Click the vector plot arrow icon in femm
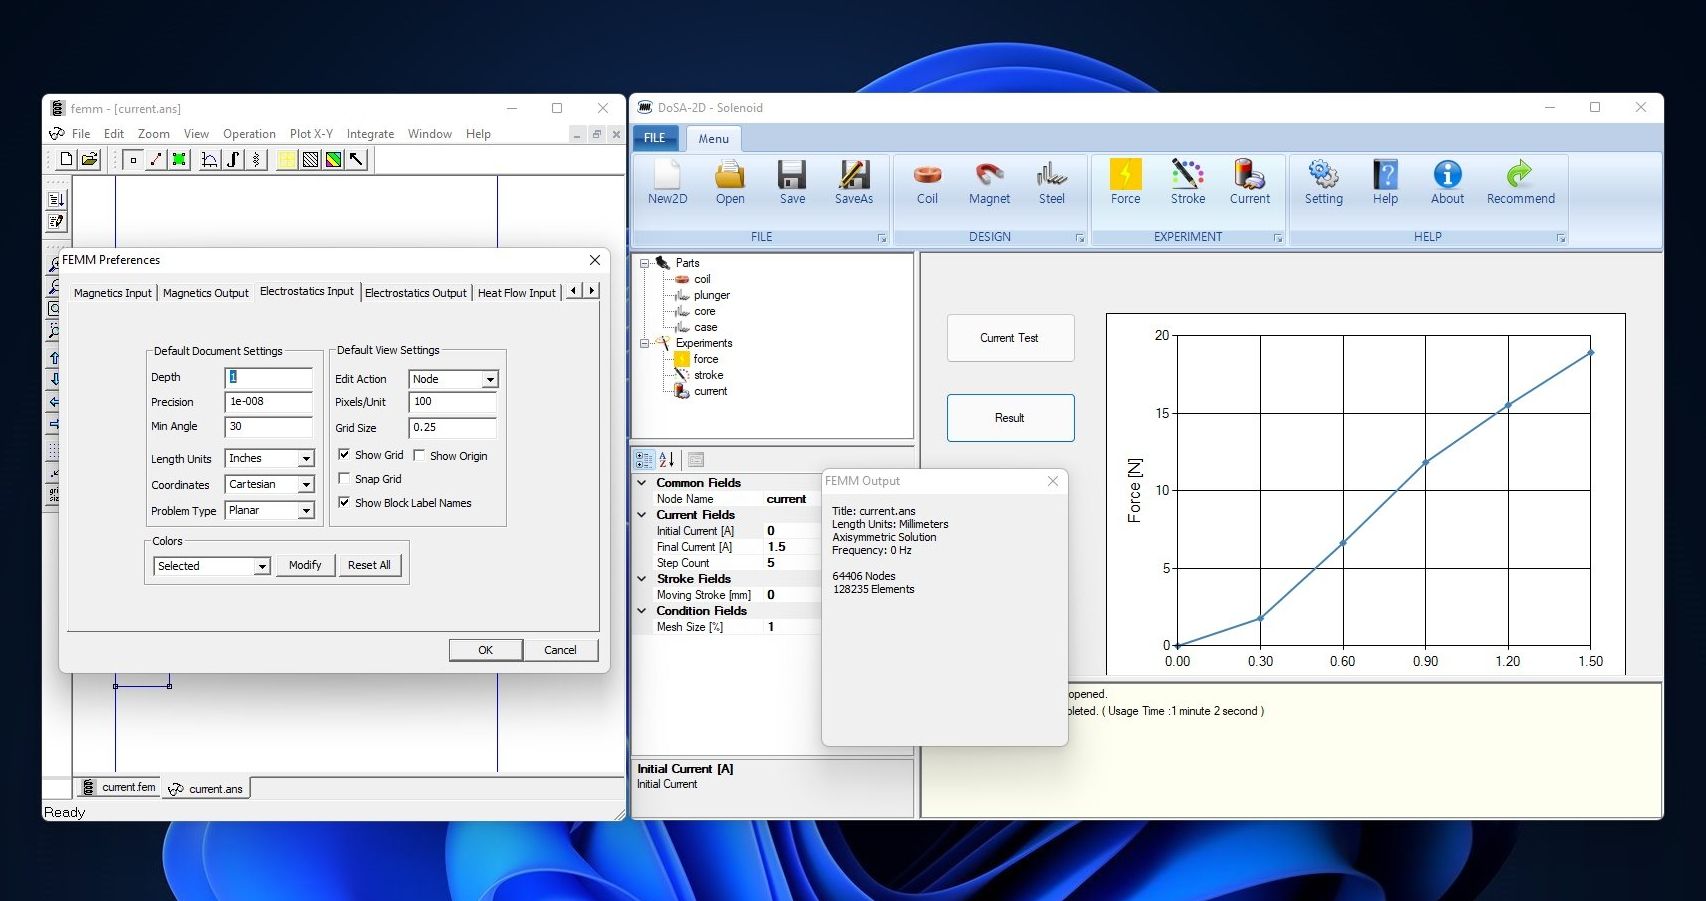 356,159
